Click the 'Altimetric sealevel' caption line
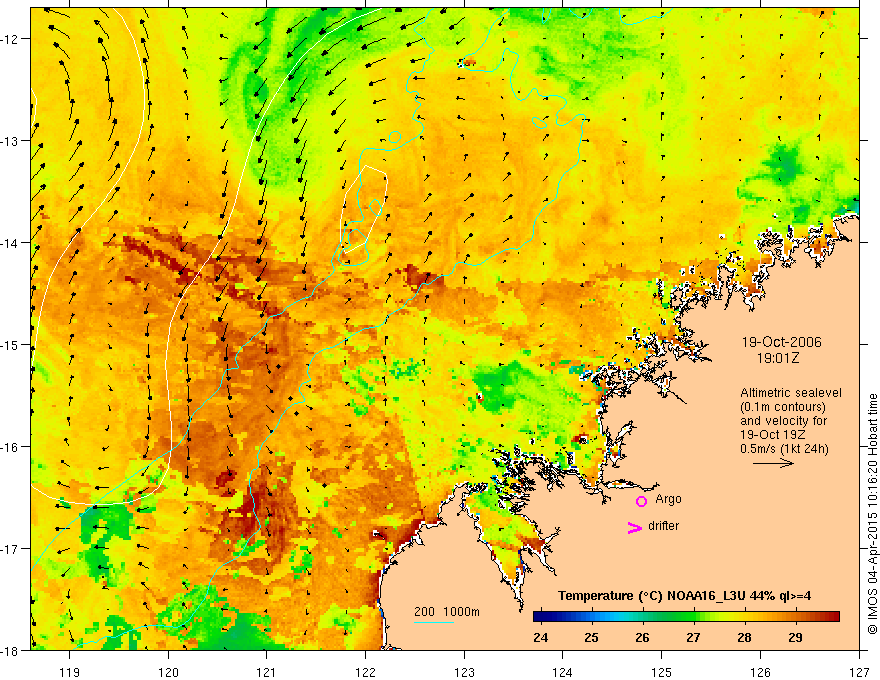This screenshot has height=680, width=880. [791, 393]
